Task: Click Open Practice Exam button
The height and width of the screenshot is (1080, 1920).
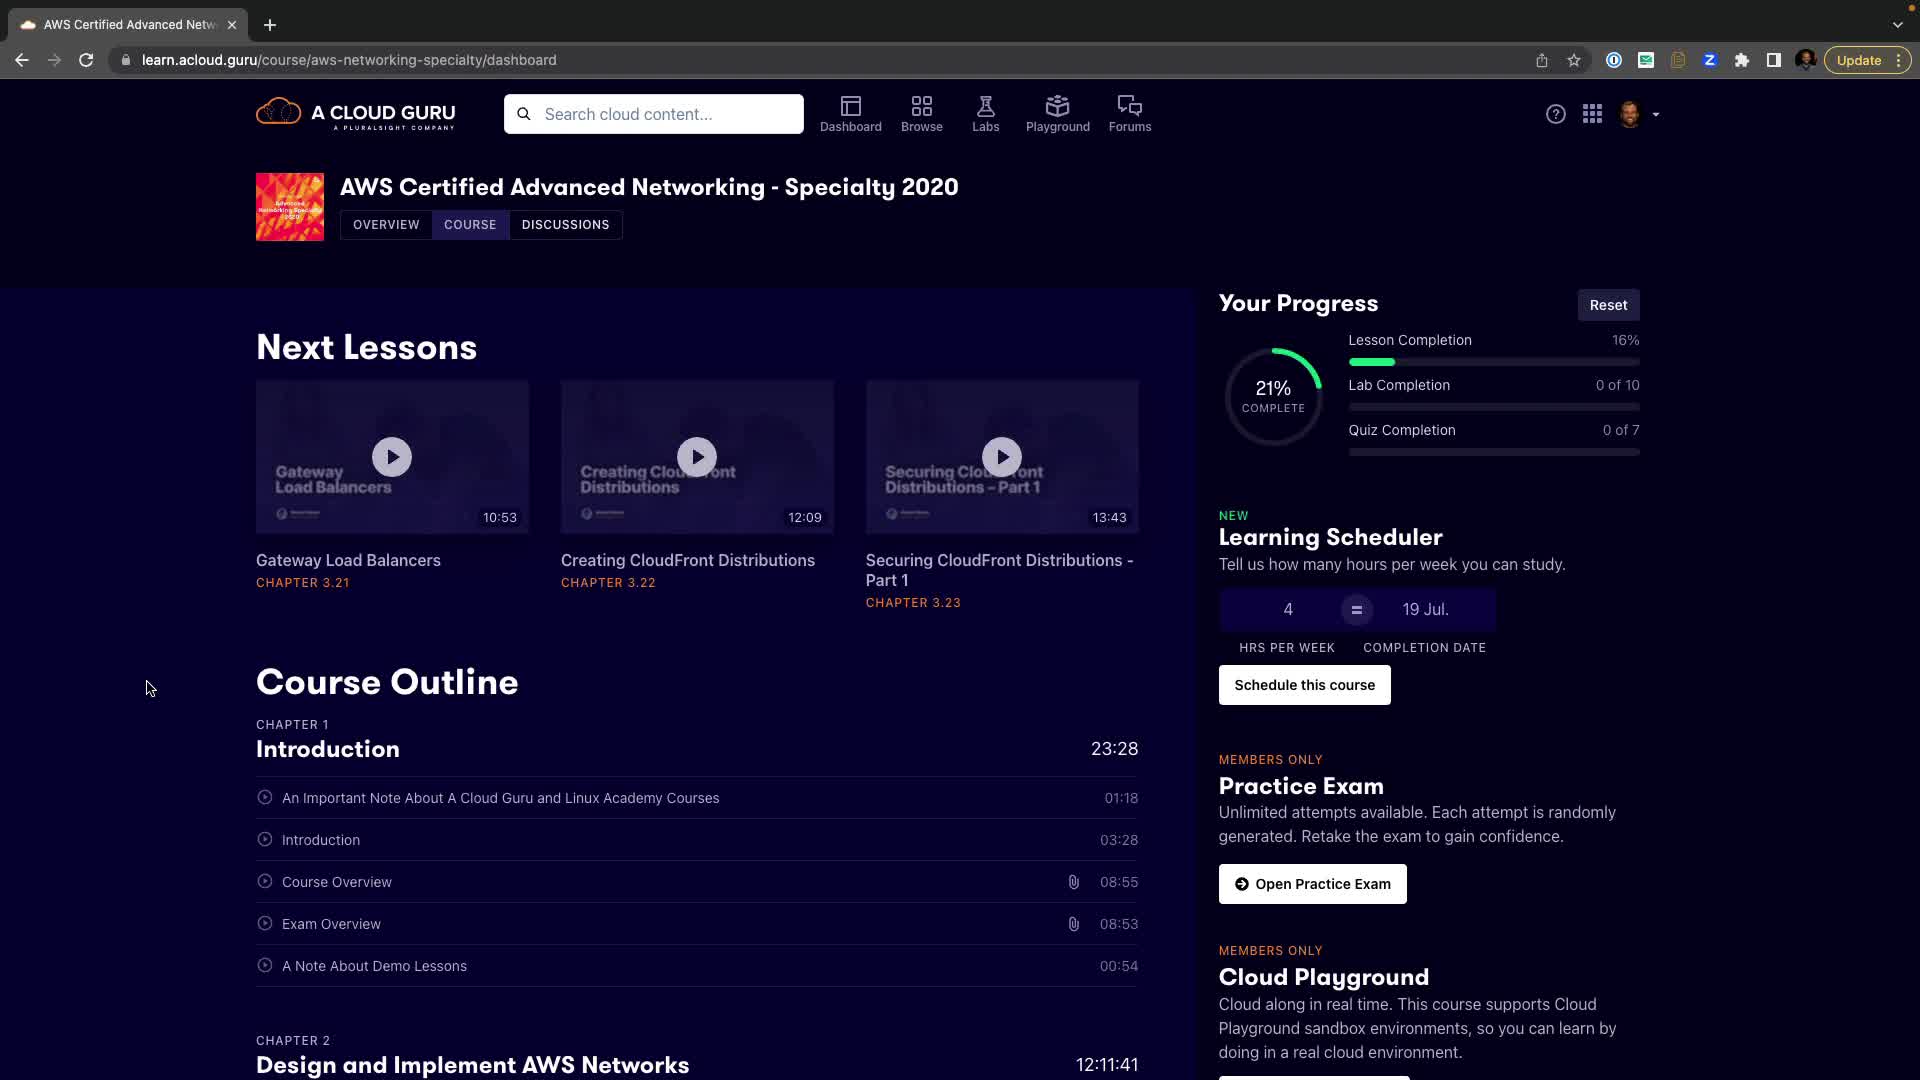Action: point(1312,884)
